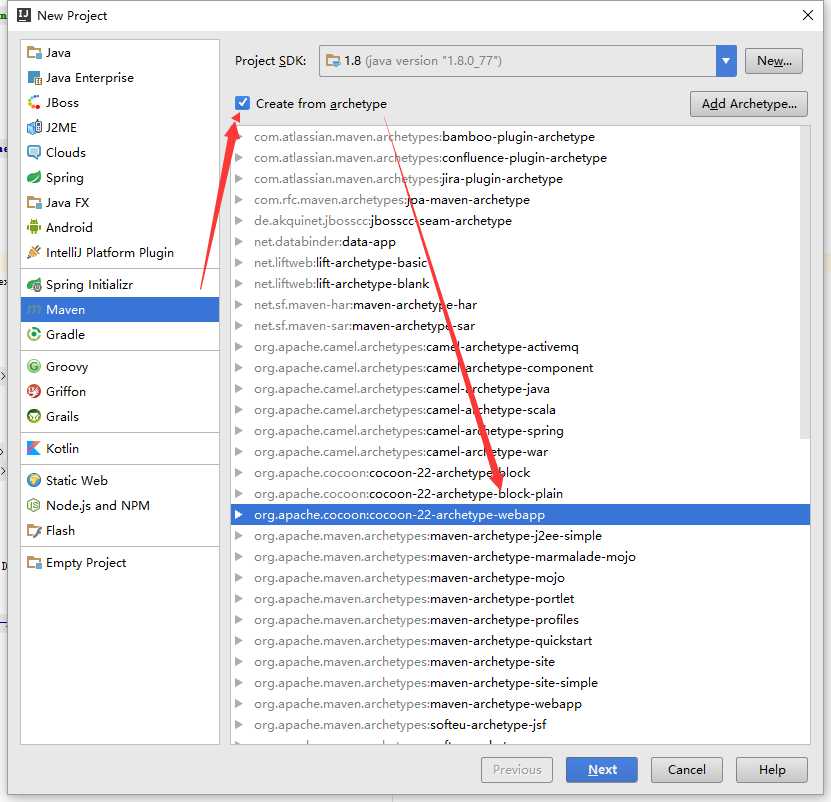Close the New Project dialog
This screenshot has width=831, height=802.
[x=808, y=15]
